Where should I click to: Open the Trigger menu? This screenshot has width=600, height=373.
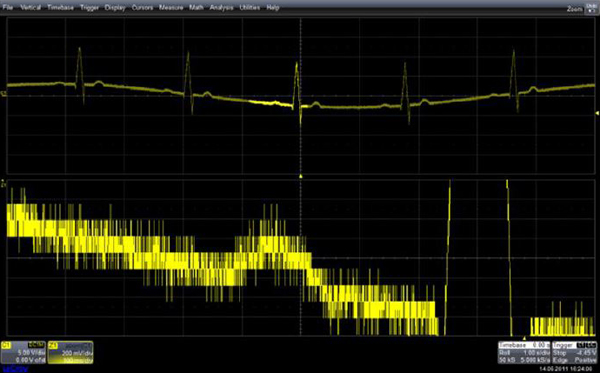[90, 7]
